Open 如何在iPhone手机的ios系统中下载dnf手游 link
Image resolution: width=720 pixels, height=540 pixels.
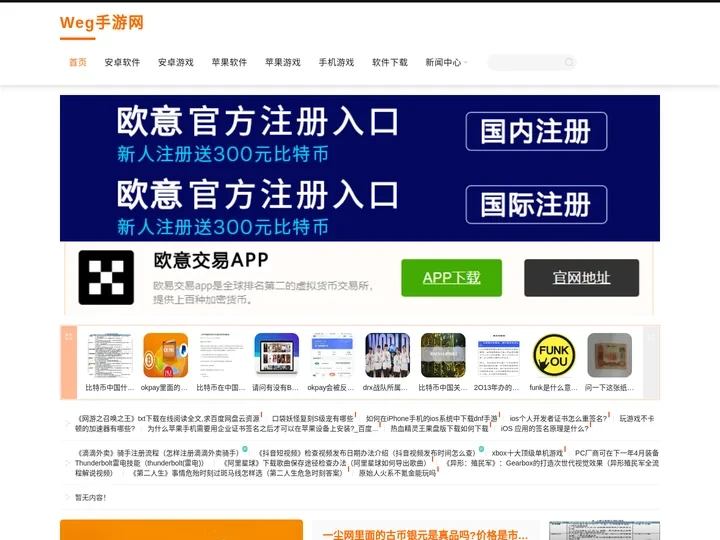click(432, 419)
